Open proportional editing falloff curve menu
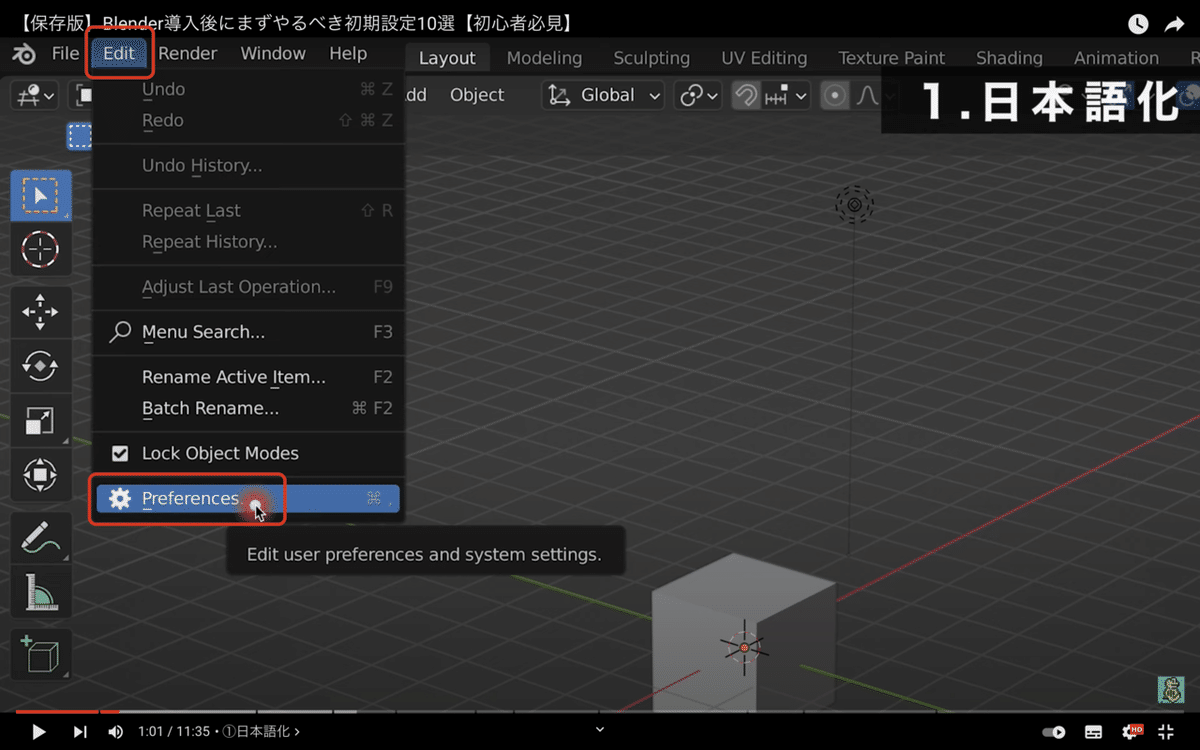The height and width of the screenshot is (750, 1200). click(x=866, y=96)
